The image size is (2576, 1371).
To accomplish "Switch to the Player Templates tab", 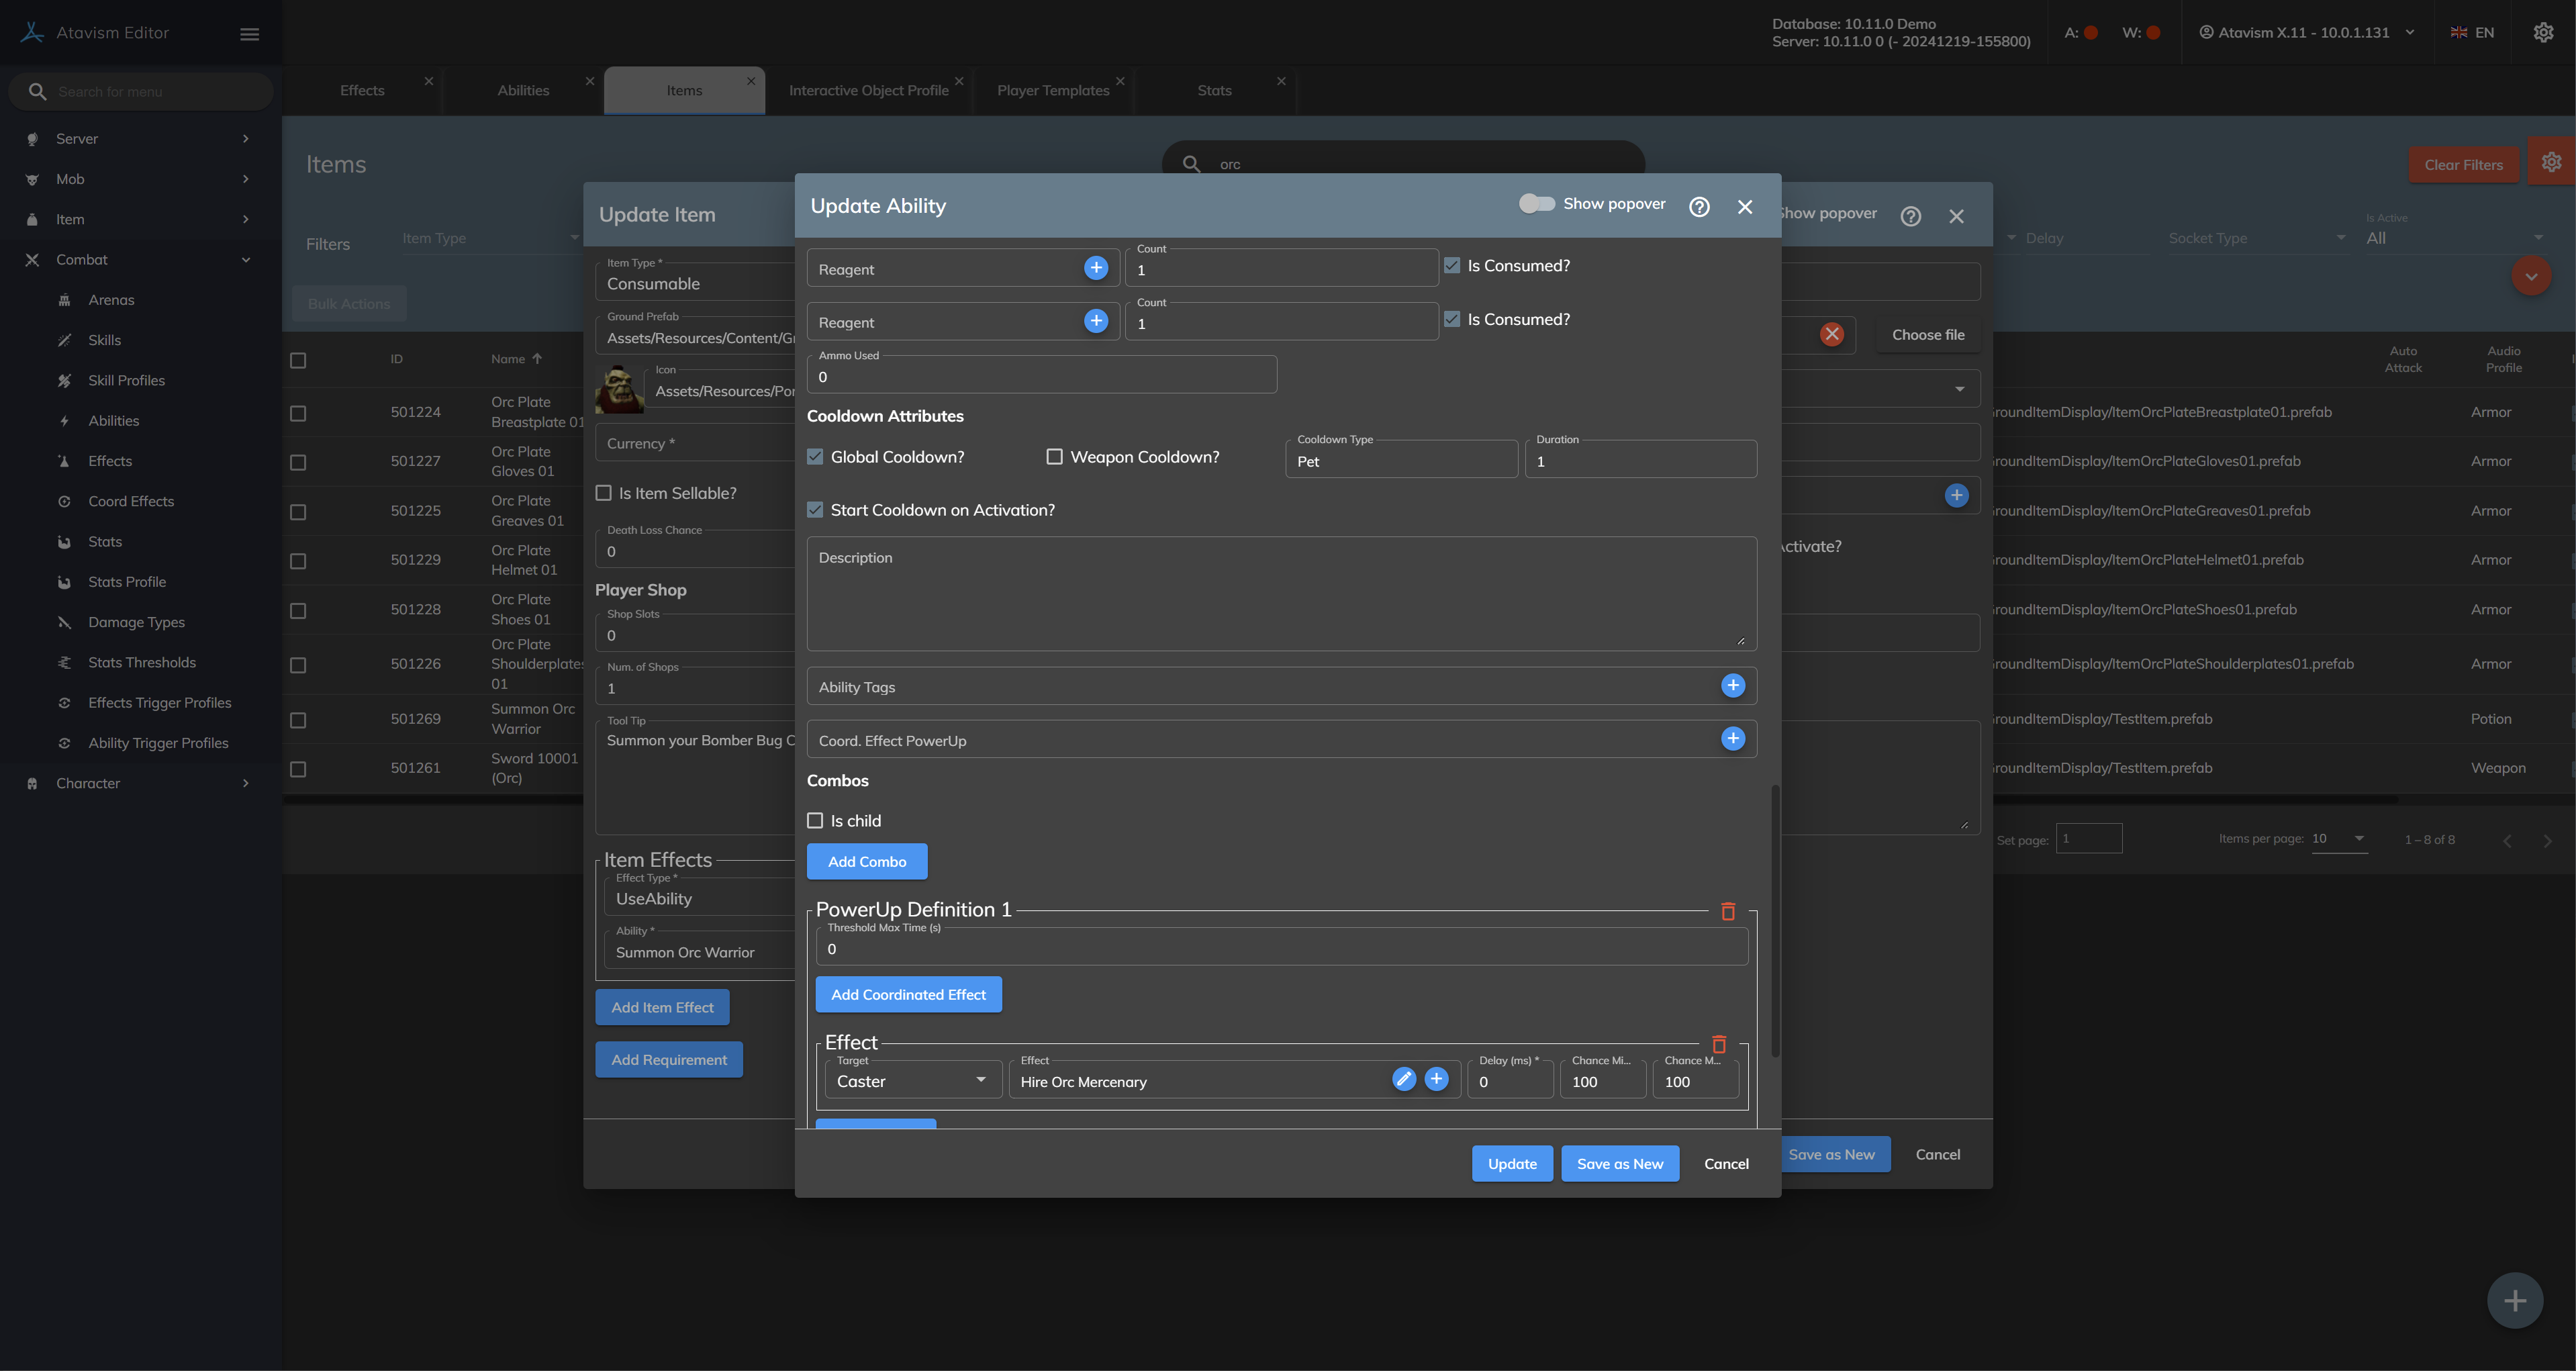I will (x=1053, y=91).
